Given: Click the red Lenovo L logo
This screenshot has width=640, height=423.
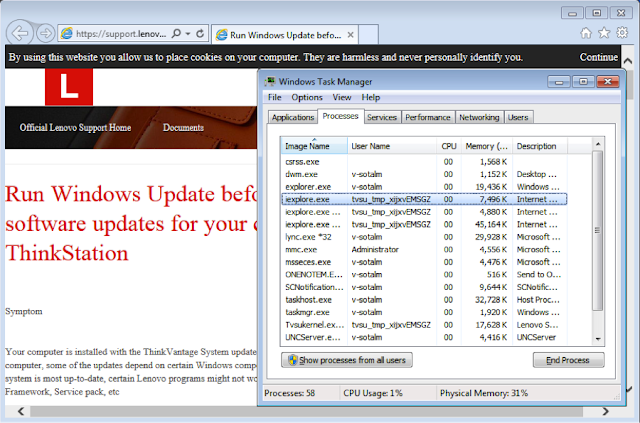Looking at the screenshot, I should (x=69, y=87).
